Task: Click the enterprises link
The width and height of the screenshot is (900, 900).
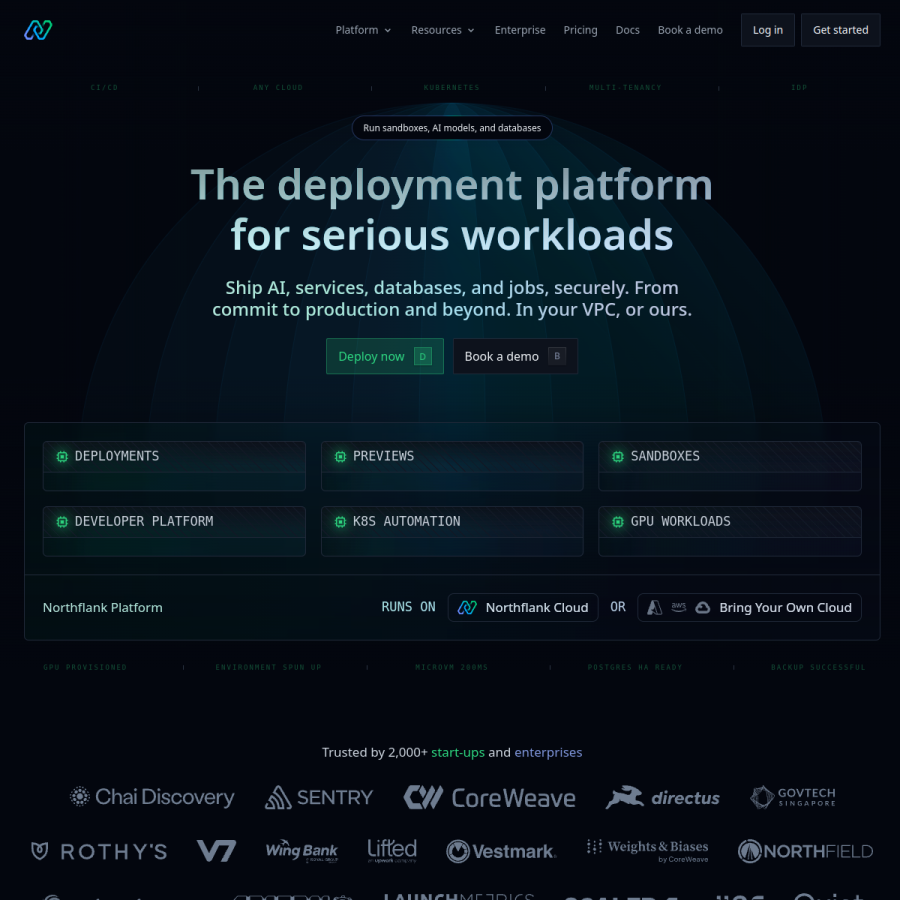Action: click(548, 752)
